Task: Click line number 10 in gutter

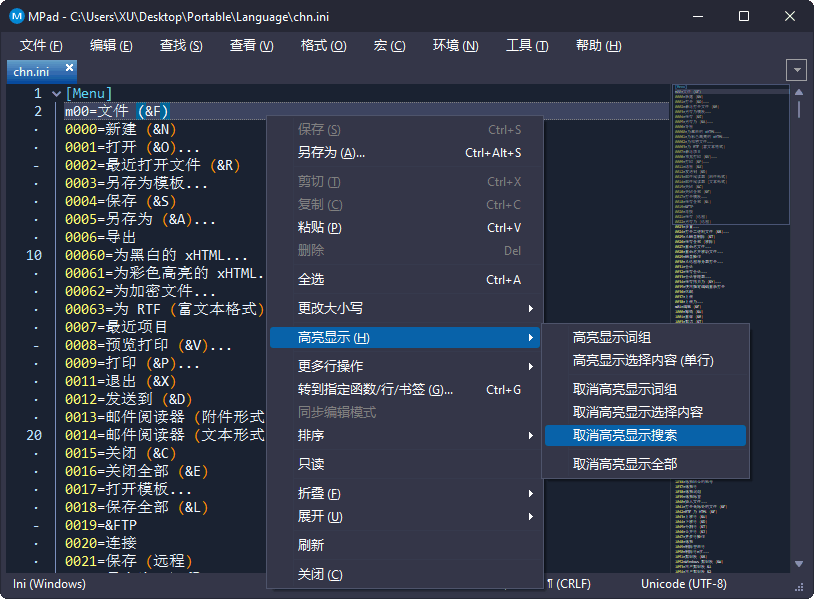Action: [x=34, y=255]
